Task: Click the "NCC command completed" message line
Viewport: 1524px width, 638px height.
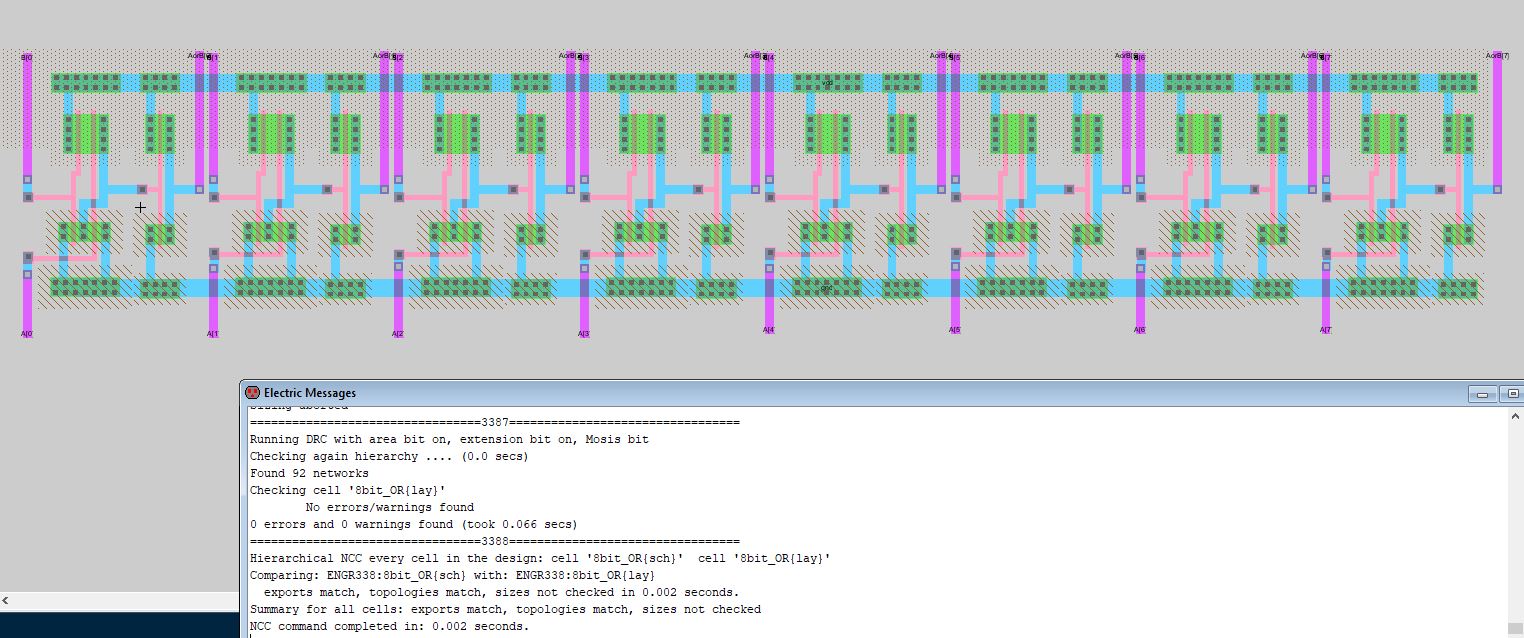Action: point(389,626)
